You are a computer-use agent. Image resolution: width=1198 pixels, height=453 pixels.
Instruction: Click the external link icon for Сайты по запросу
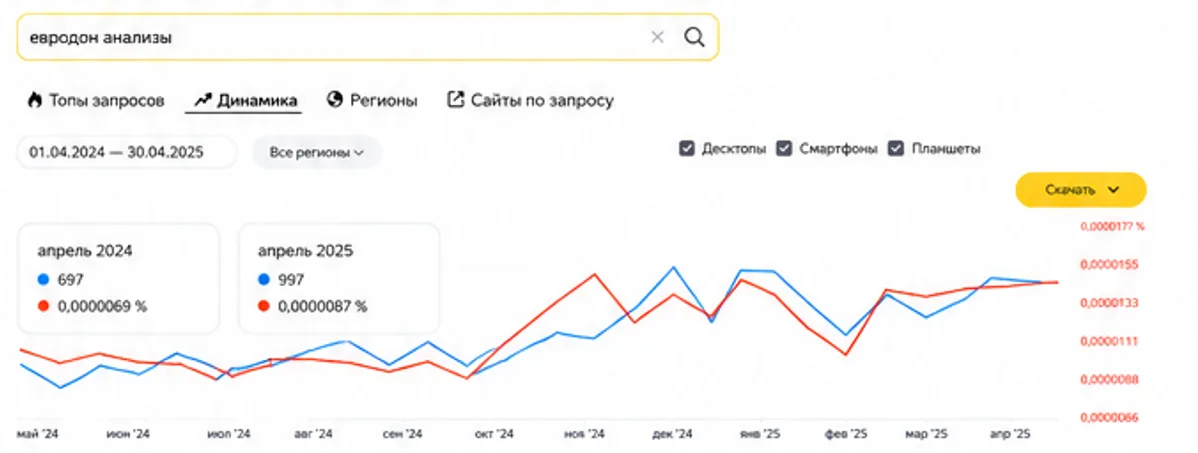(x=455, y=100)
